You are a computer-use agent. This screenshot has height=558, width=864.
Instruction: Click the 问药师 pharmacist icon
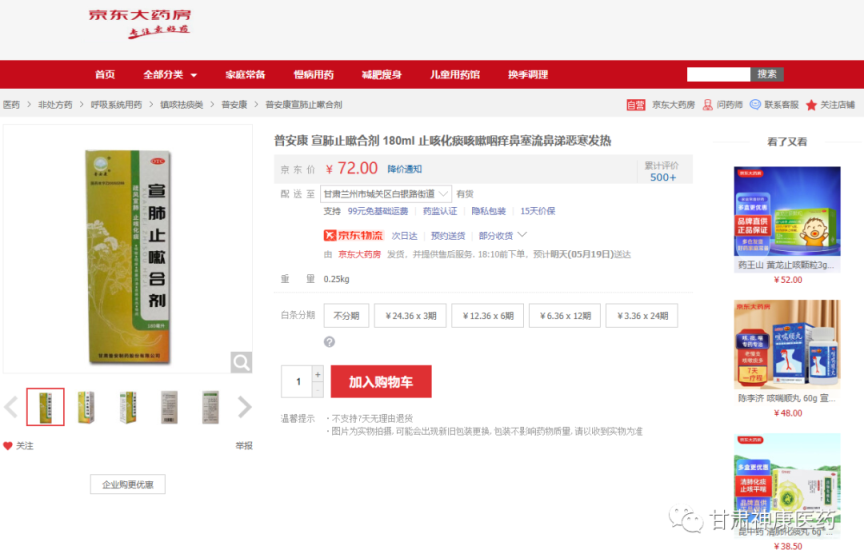[708, 105]
